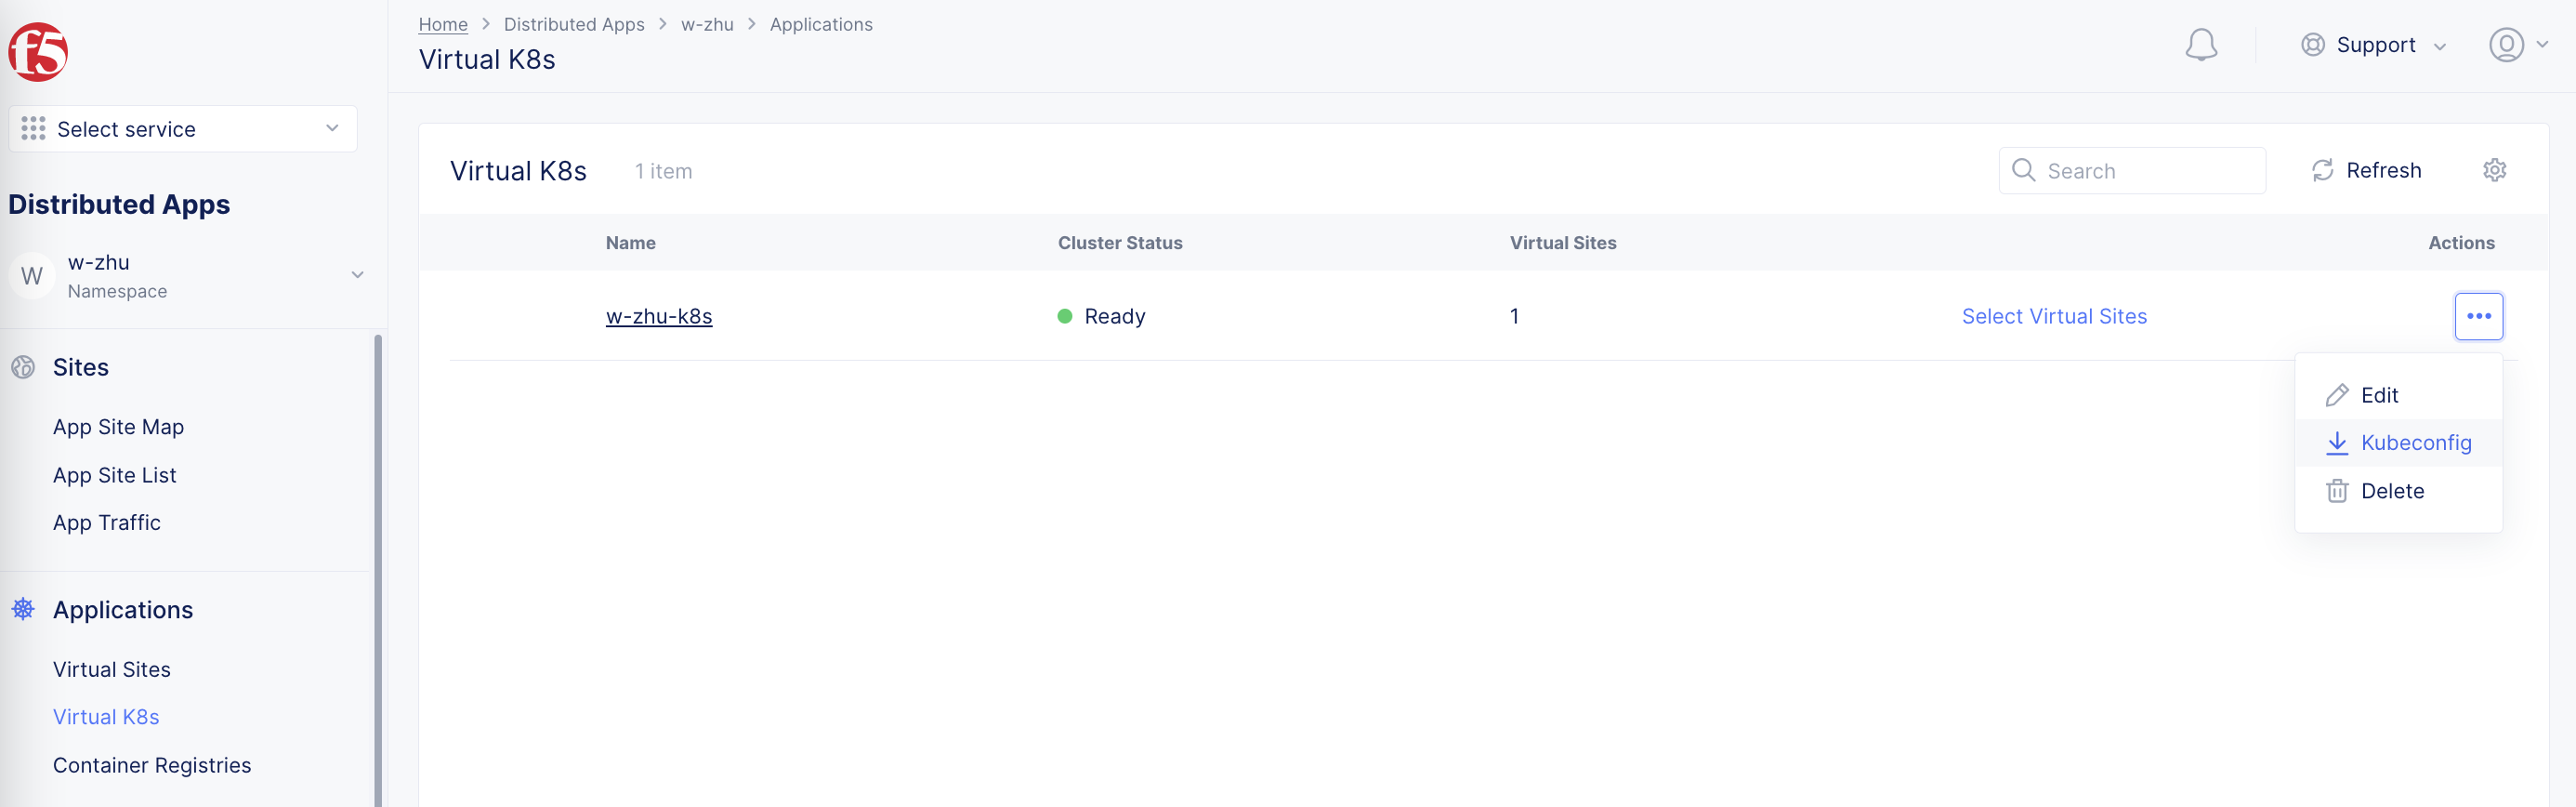Open Container Registries in sidebar

point(152,766)
